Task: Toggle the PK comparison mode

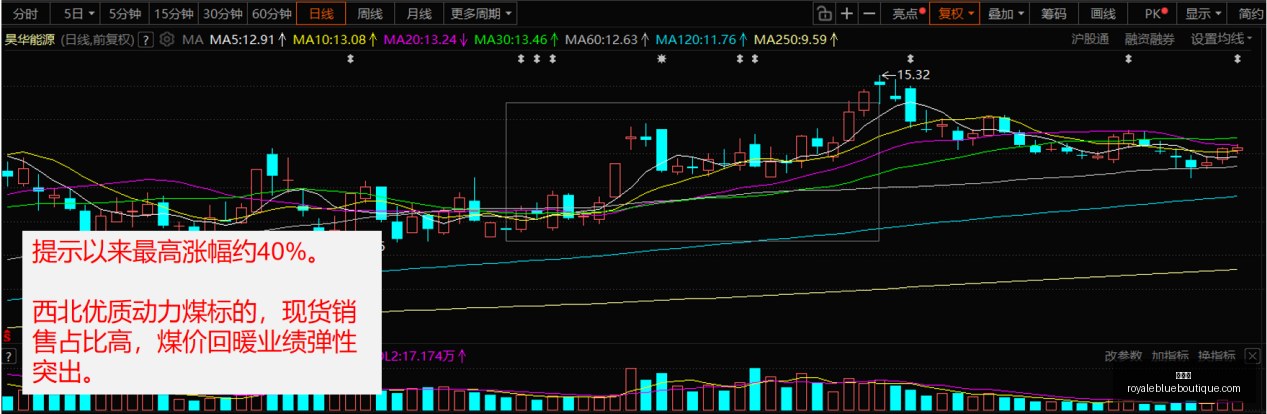Action: [x=1155, y=14]
